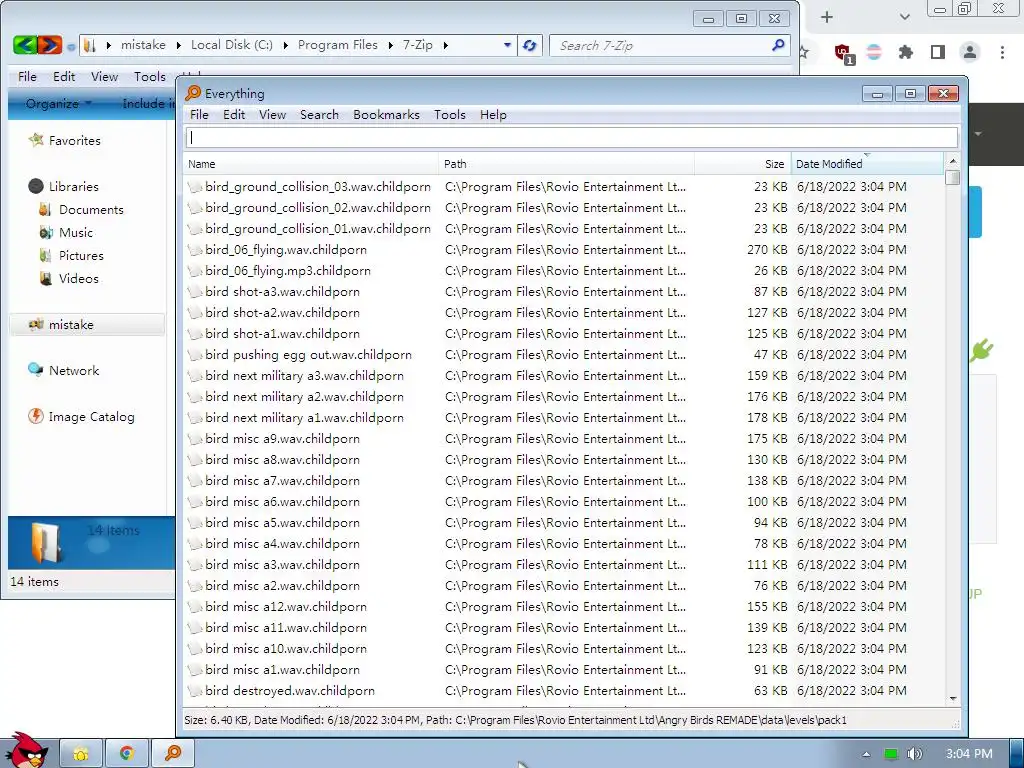Click the green Back arrow in Explorer
Image resolution: width=1024 pixels, height=768 pixels.
(x=25, y=45)
